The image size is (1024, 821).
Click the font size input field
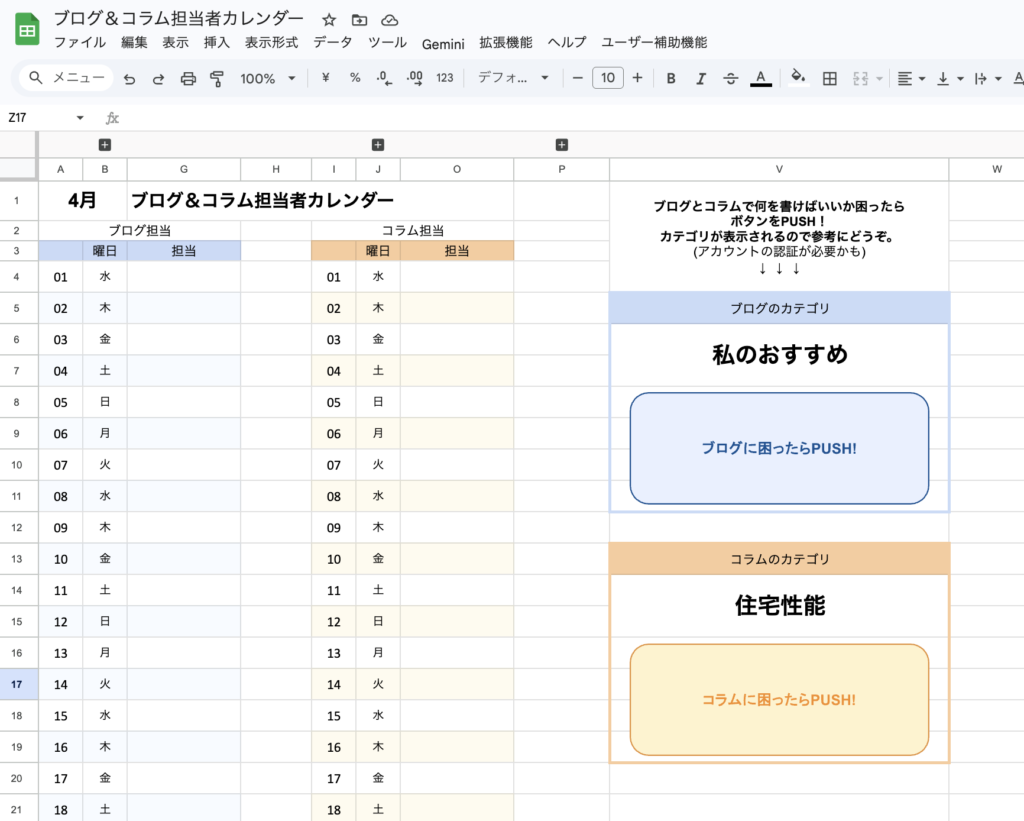coord(607,78)
